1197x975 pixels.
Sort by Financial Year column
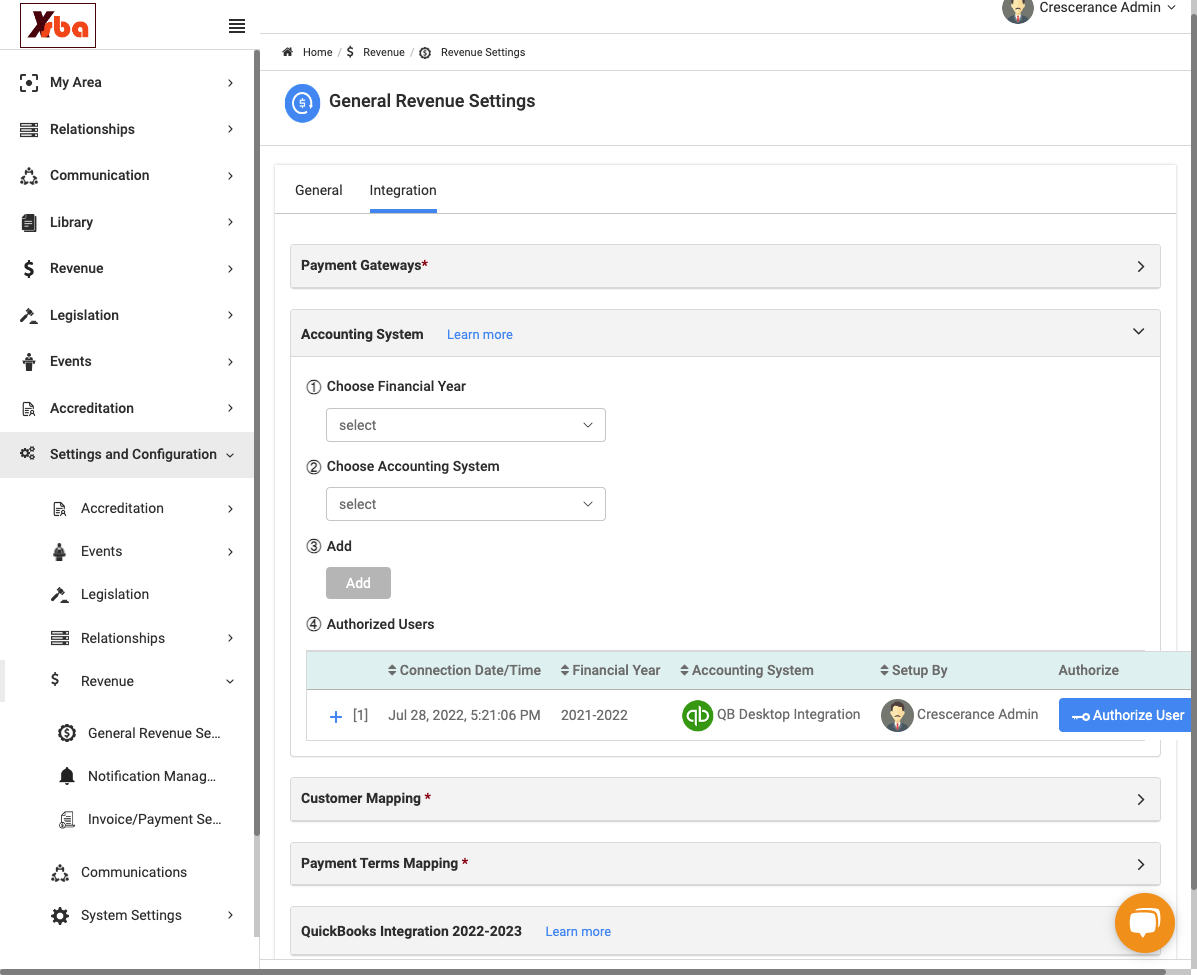(x=610, y=670)
